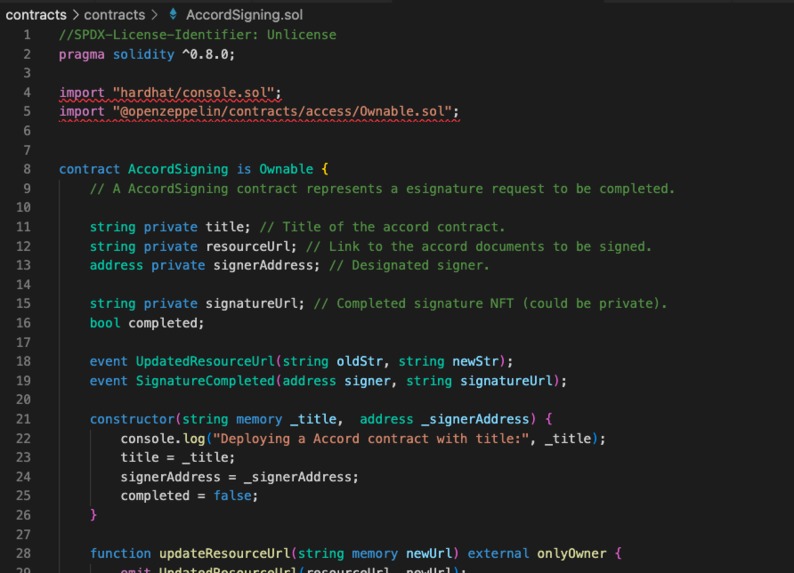This screenshot has height=573, width=794.
Task: Click the 'signer' parameter on line 19
Action: [368, 381]
